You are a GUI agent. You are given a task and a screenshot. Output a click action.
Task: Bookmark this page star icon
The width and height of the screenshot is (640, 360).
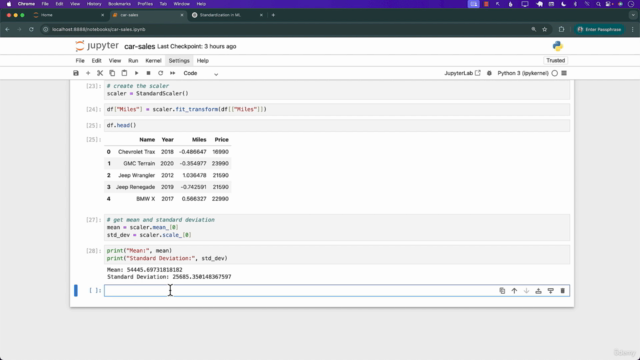(x=544, y=29)
